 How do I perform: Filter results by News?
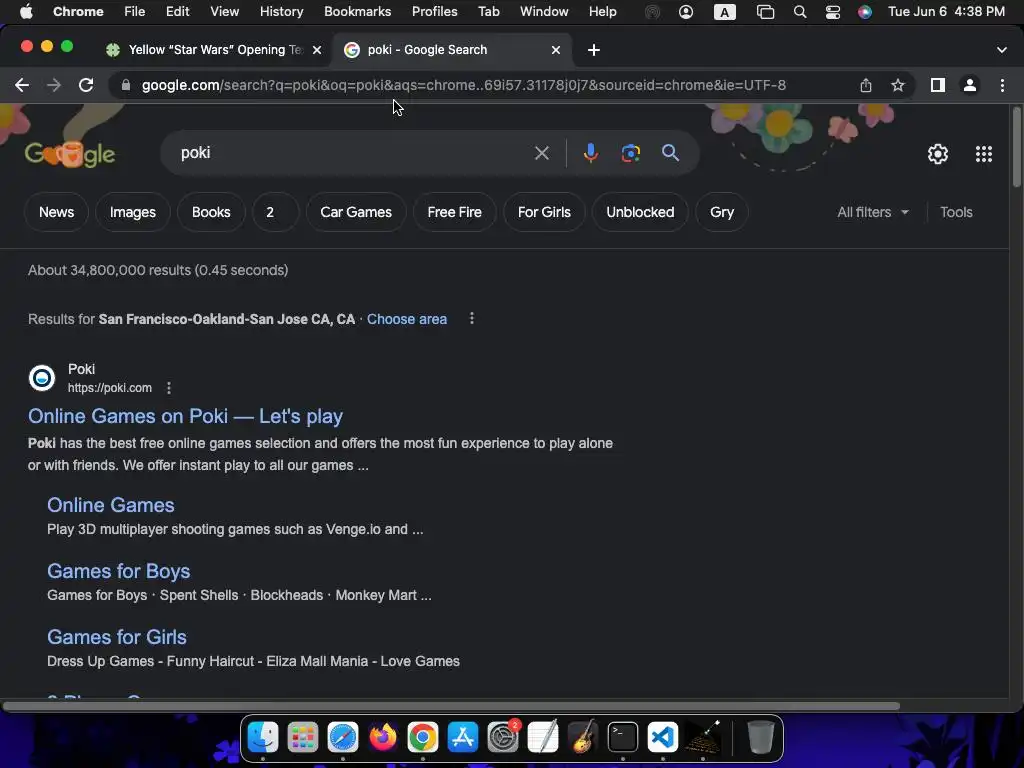[56, 212]
